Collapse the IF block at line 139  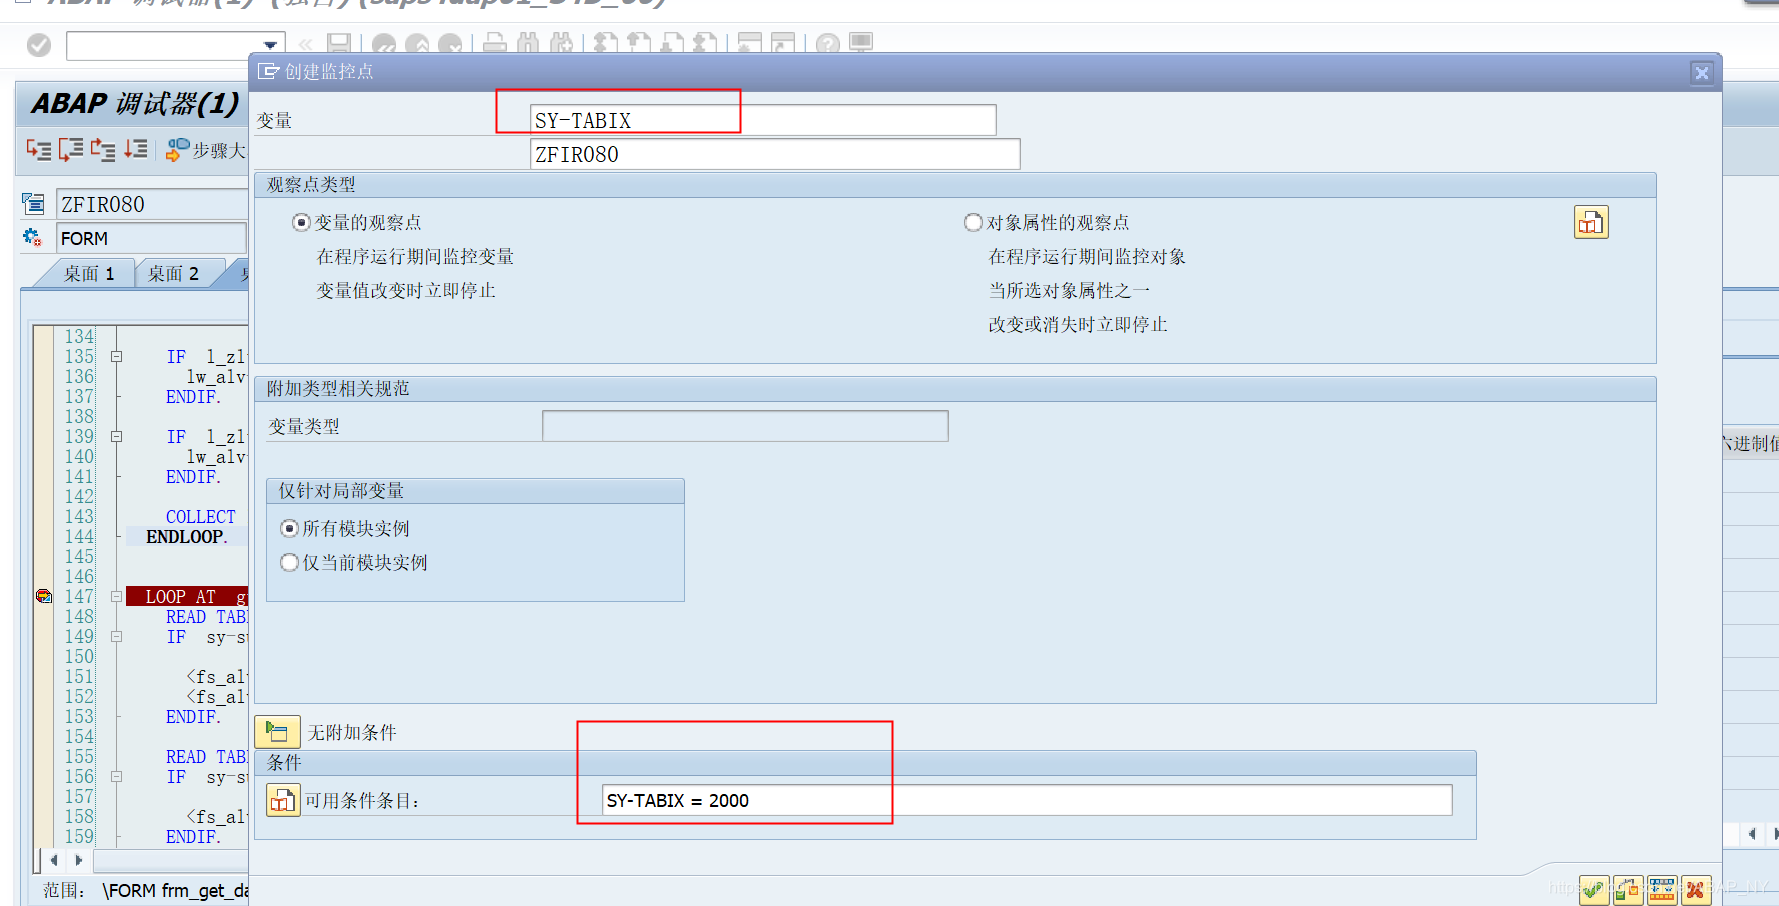pos(116,436)
